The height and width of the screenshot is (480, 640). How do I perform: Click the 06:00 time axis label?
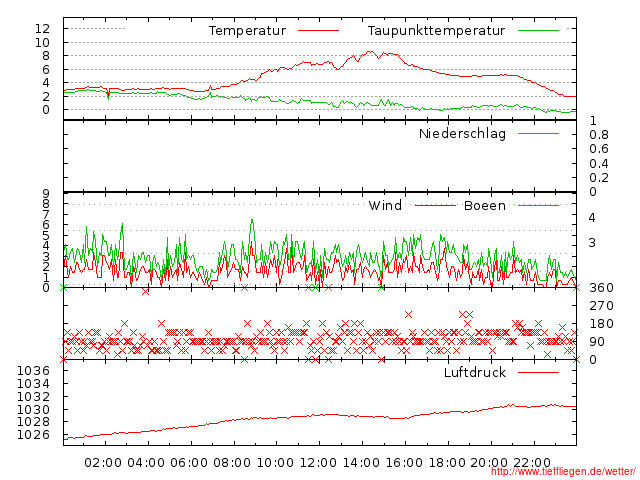[189, 463]
